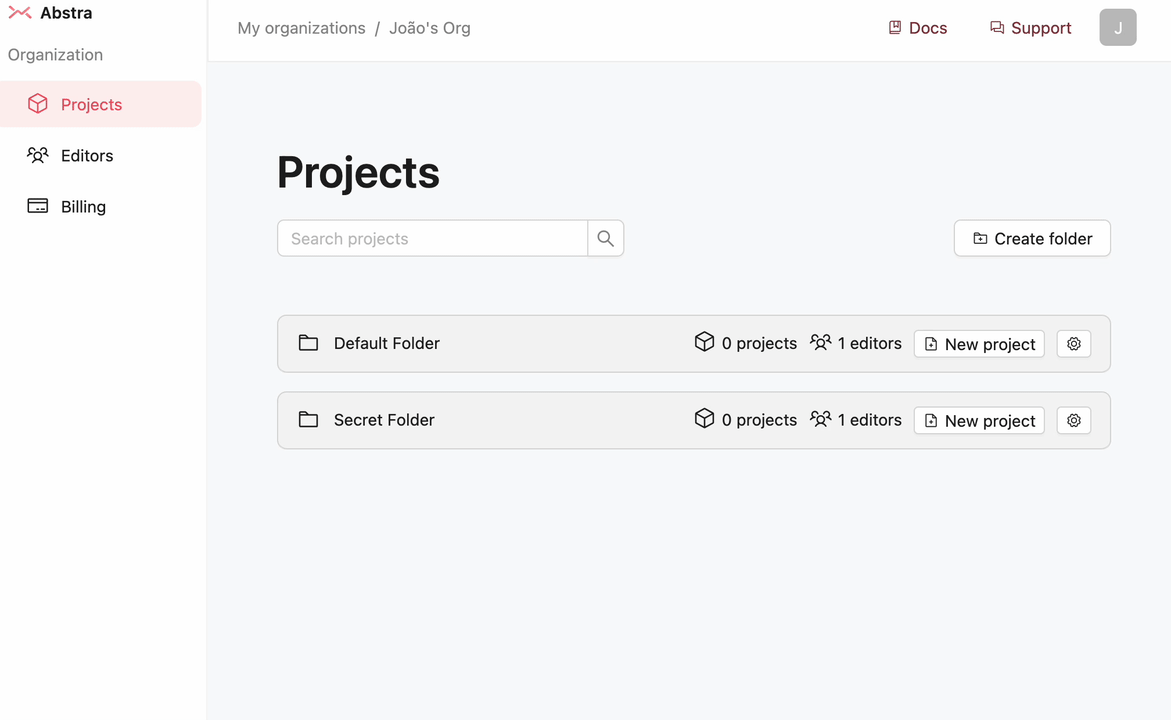The height and width of the screenshot is (720, 1171).
Task: Open the Billing sidebar section
Action: pyautogui.click(x=83, y=206)
